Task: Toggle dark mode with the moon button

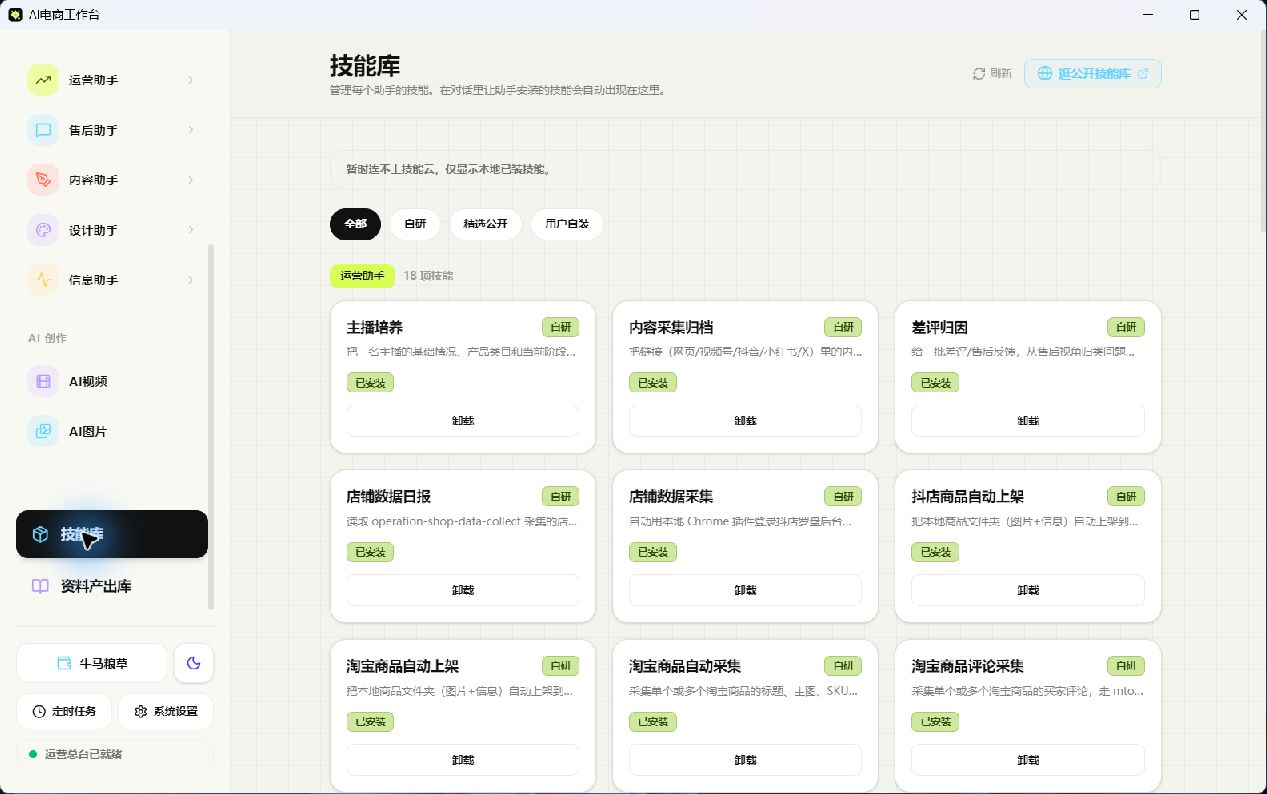Action: pos(194,662)
